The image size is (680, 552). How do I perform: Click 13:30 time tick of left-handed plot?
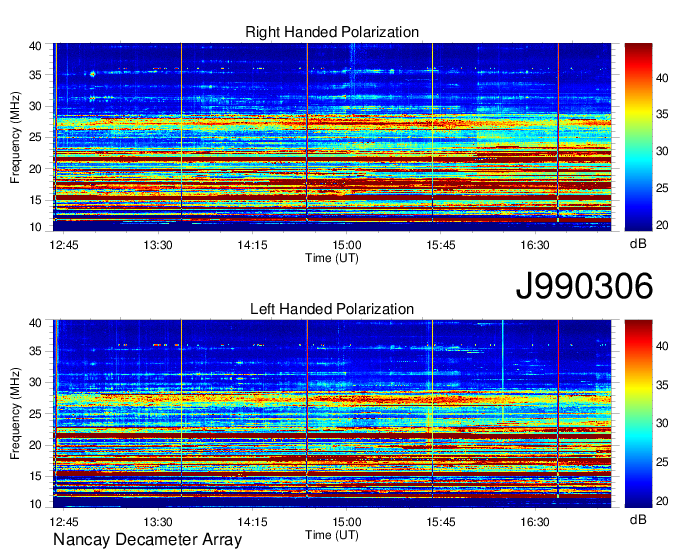click(158, 522)
